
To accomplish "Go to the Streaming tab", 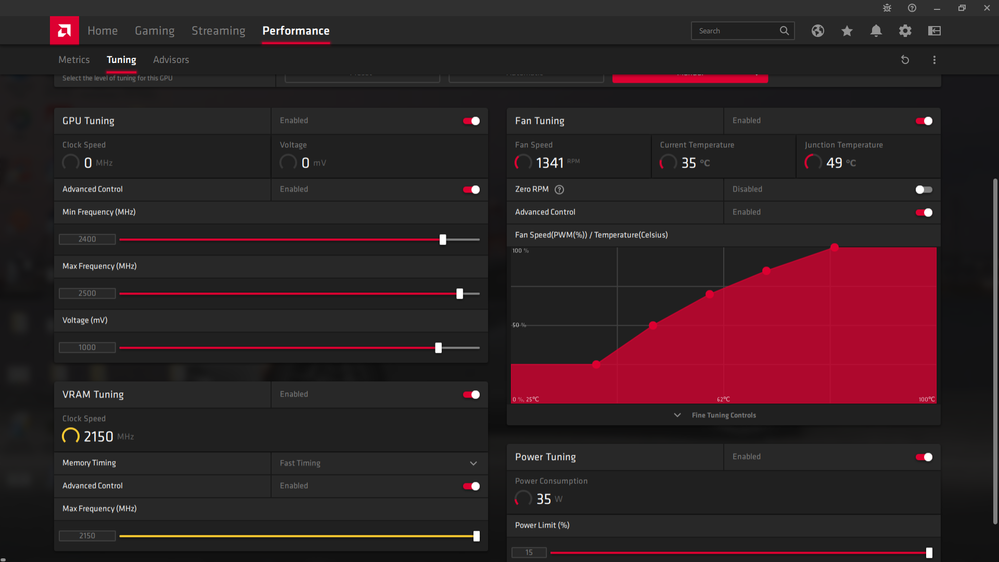I will [219, 31].
